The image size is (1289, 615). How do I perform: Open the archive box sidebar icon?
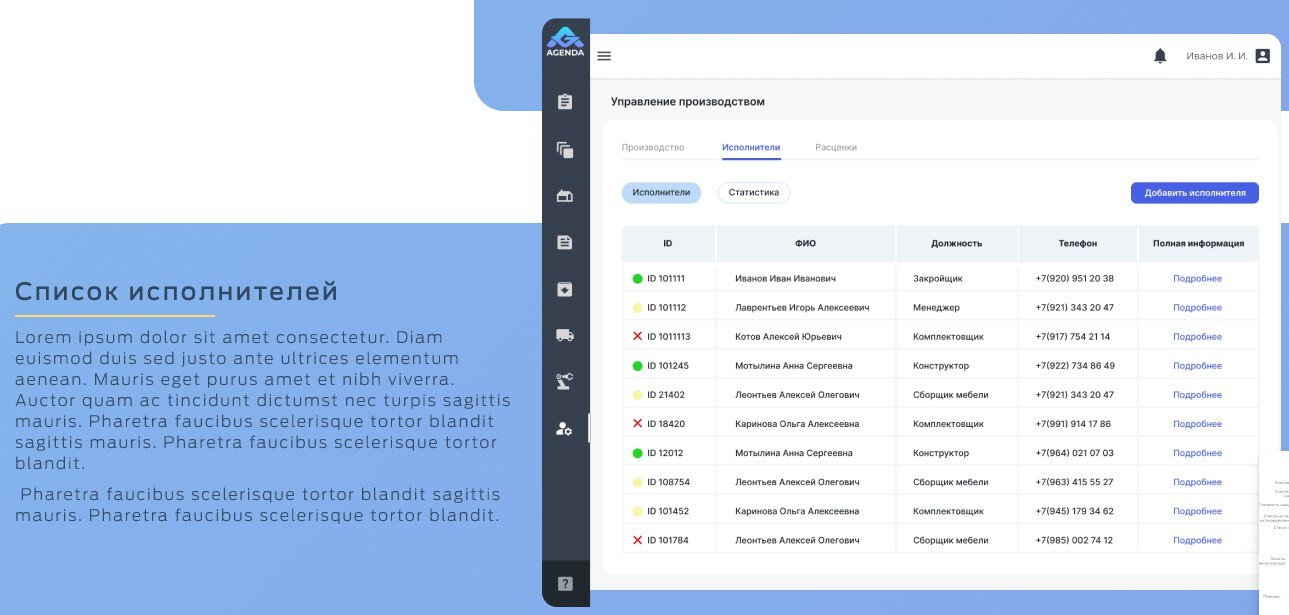(x=565, y=290)
